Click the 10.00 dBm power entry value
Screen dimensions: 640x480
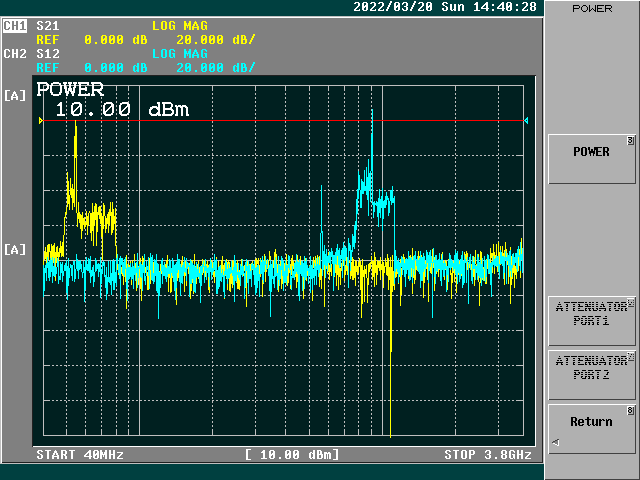pyautogui.click(x=122, y=109)
